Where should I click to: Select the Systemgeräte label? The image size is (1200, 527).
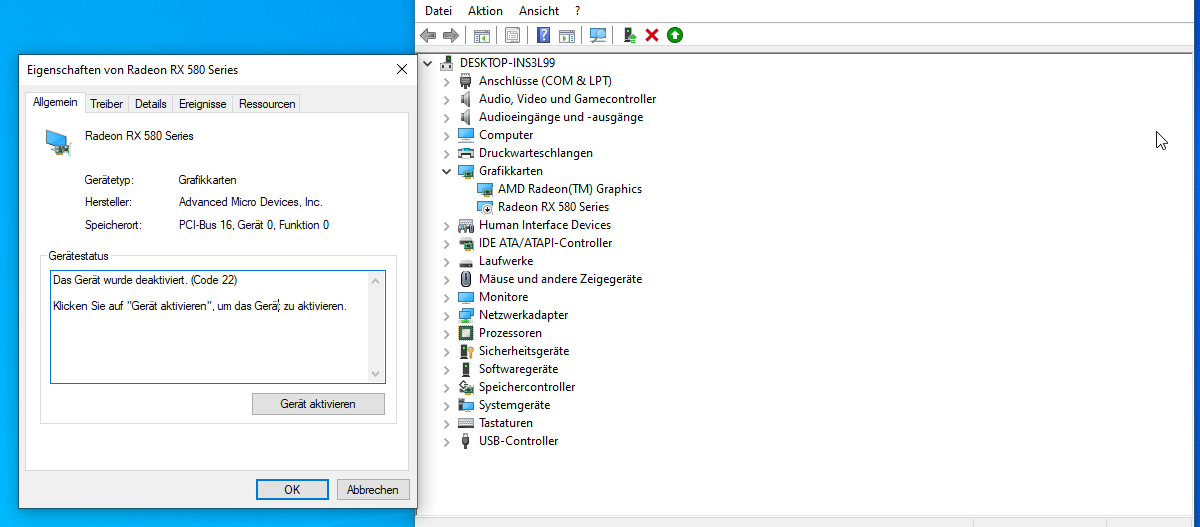[514, 405]
